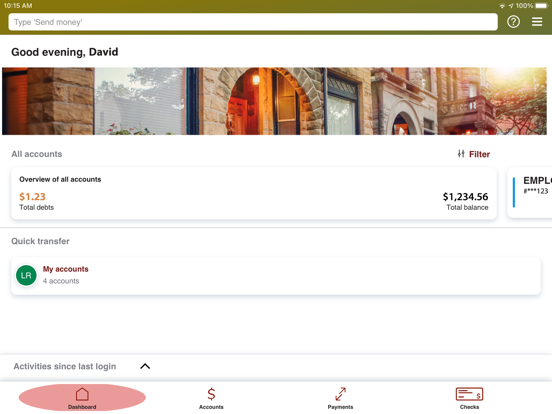Image resolution: width=552 pixels, height=414 pixels.
Task: Click the 'All accounts' heading
Action: tap(37, 154)
